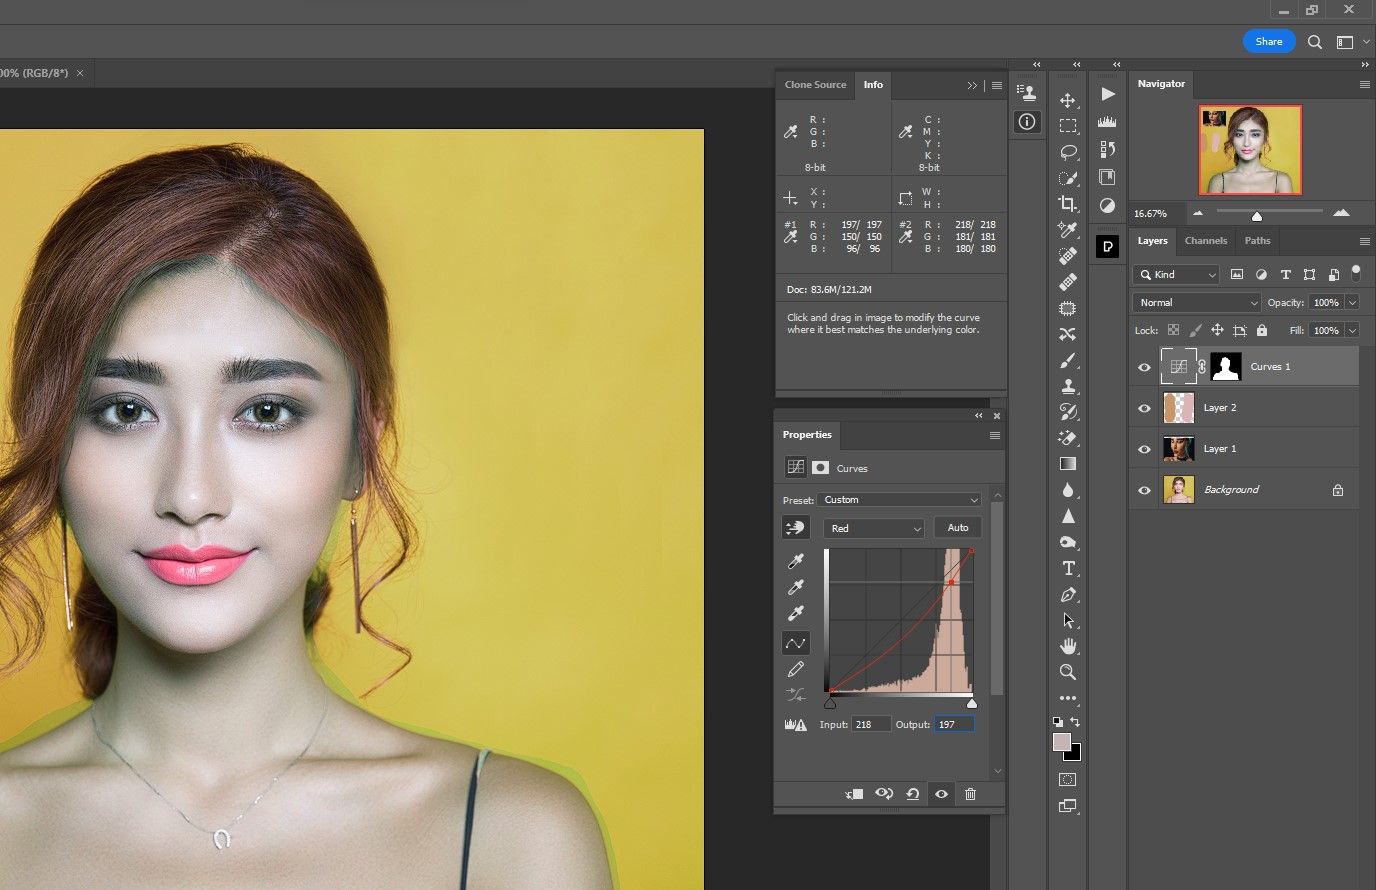Screen dimensions: 1376x890
Task: Switch to the Clone Source tab
Action: pos(815,85)
